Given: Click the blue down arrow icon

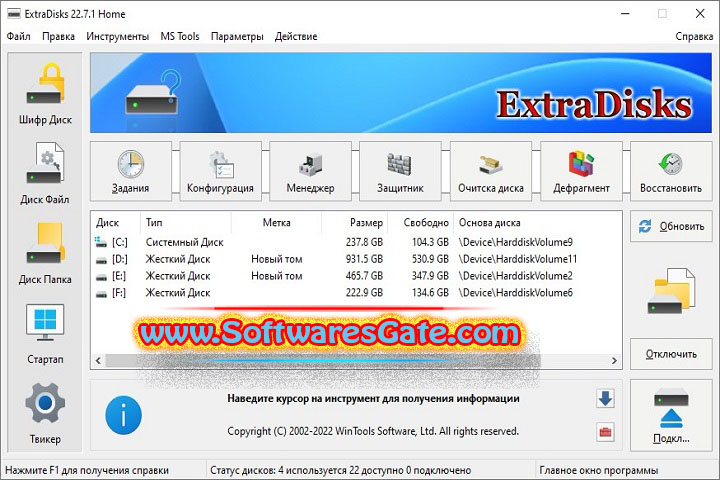Looking at the screenshot, I should pyautogui.click(x=605, y=398).
